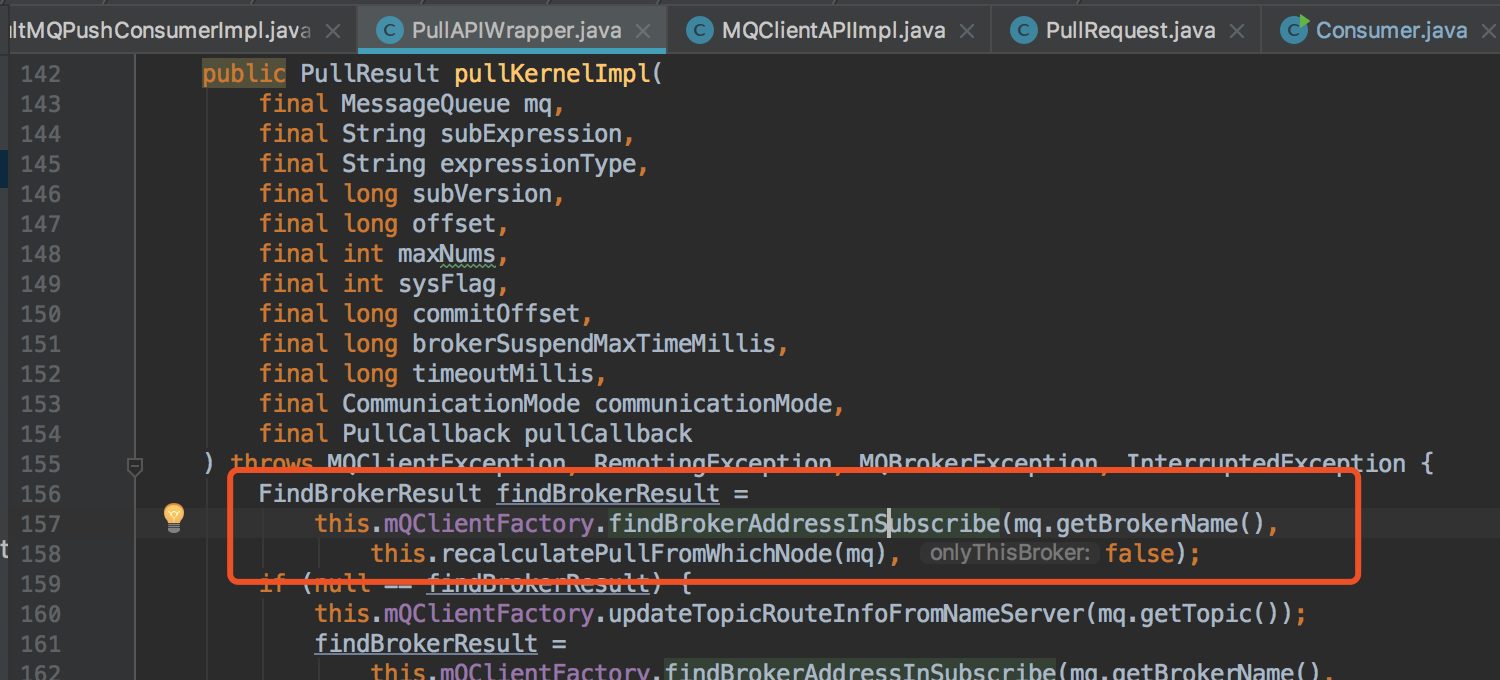Screen dimensions: 1500x680
Task: Select the Consumer.java editor tab
Action: click(1391, 30)
